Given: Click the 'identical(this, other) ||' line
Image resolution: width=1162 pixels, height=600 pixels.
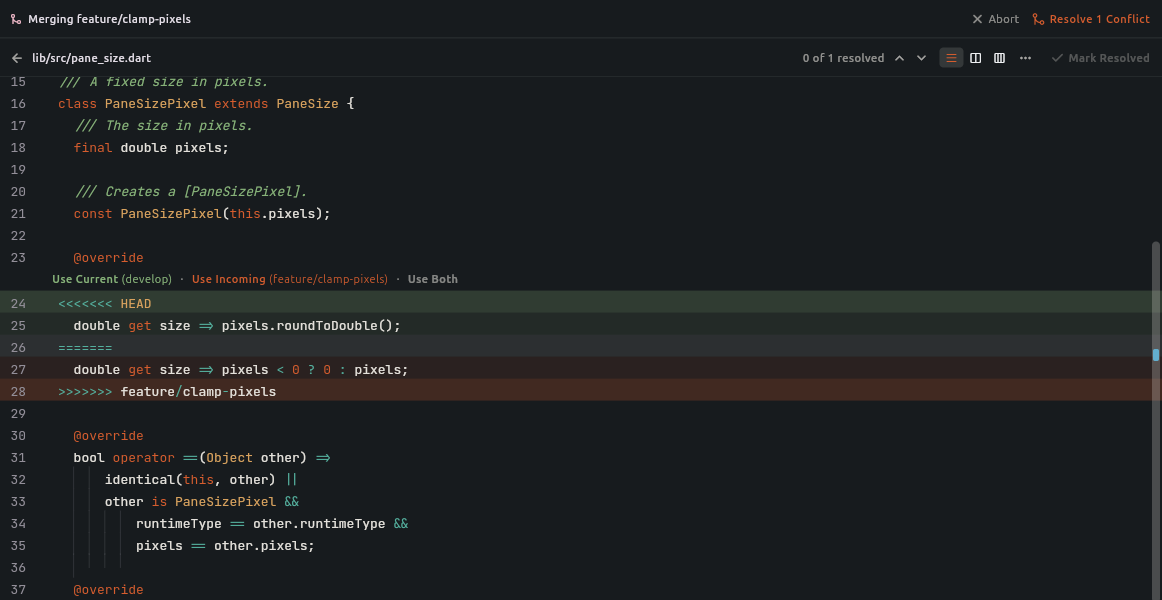Looking at the screenshot, I should tap(201, 479).
